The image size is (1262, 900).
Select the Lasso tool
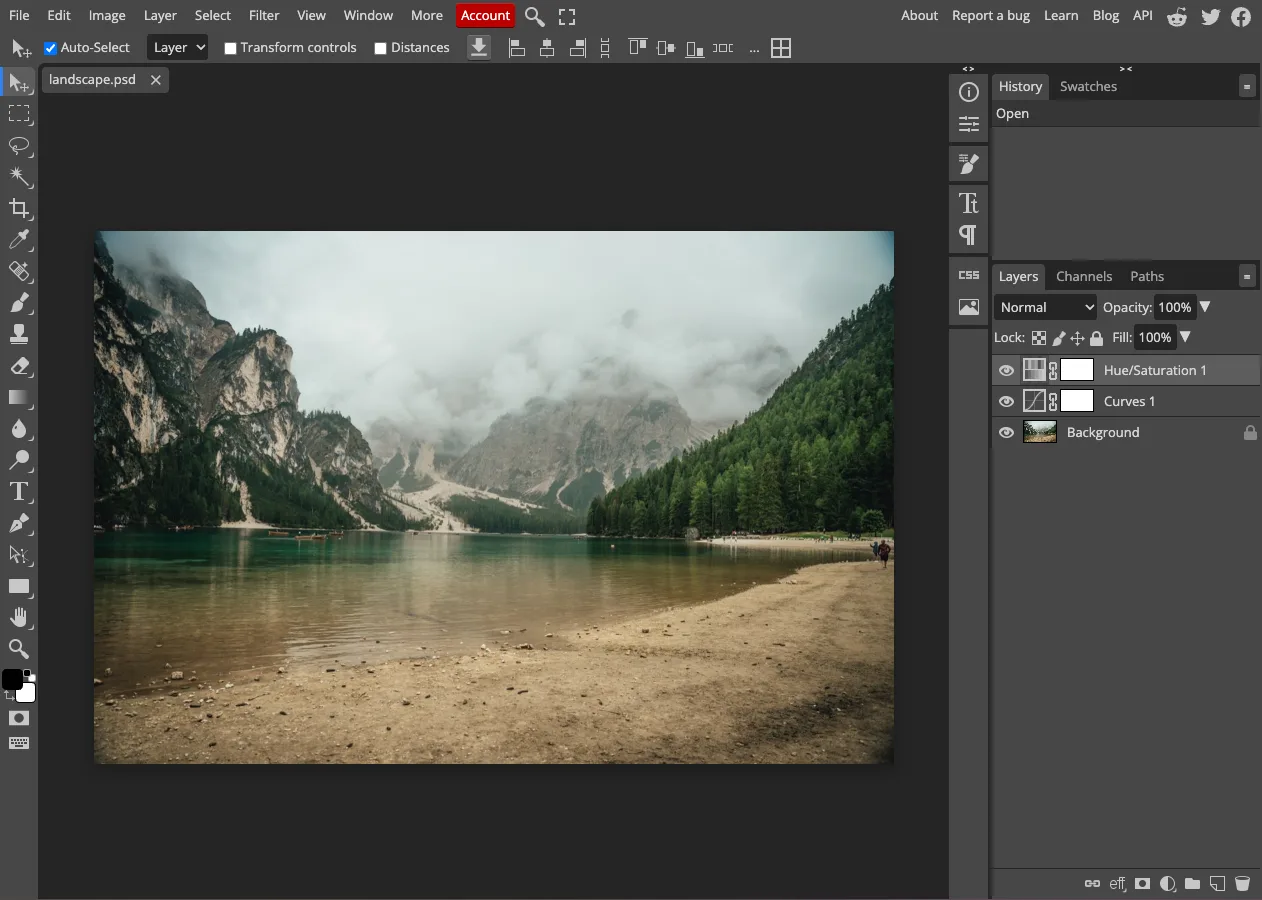pos(19,145)
